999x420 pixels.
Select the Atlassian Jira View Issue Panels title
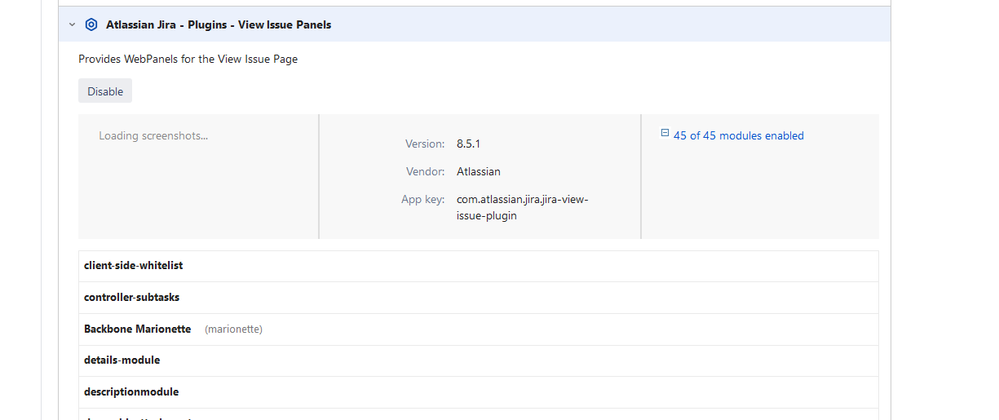click(x=219, y=25)
